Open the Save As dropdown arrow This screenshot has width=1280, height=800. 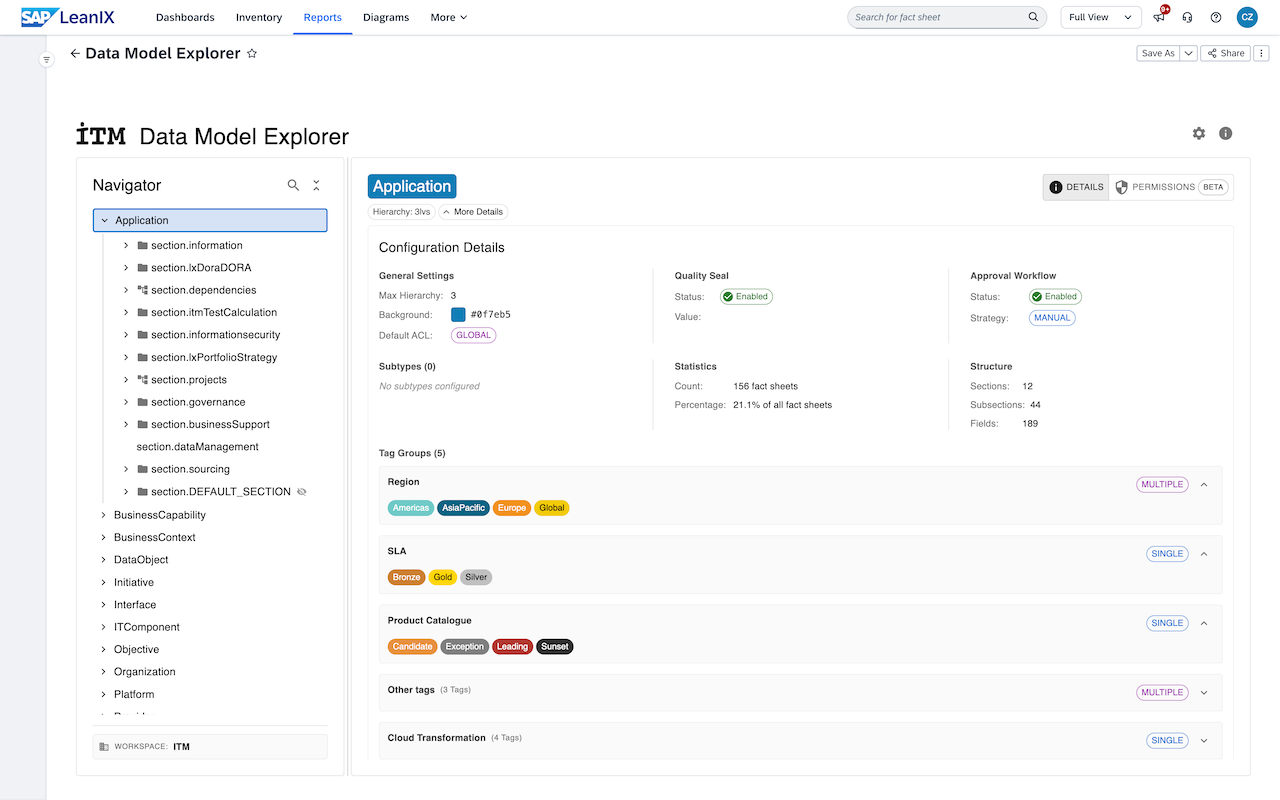click(1189, 53)
